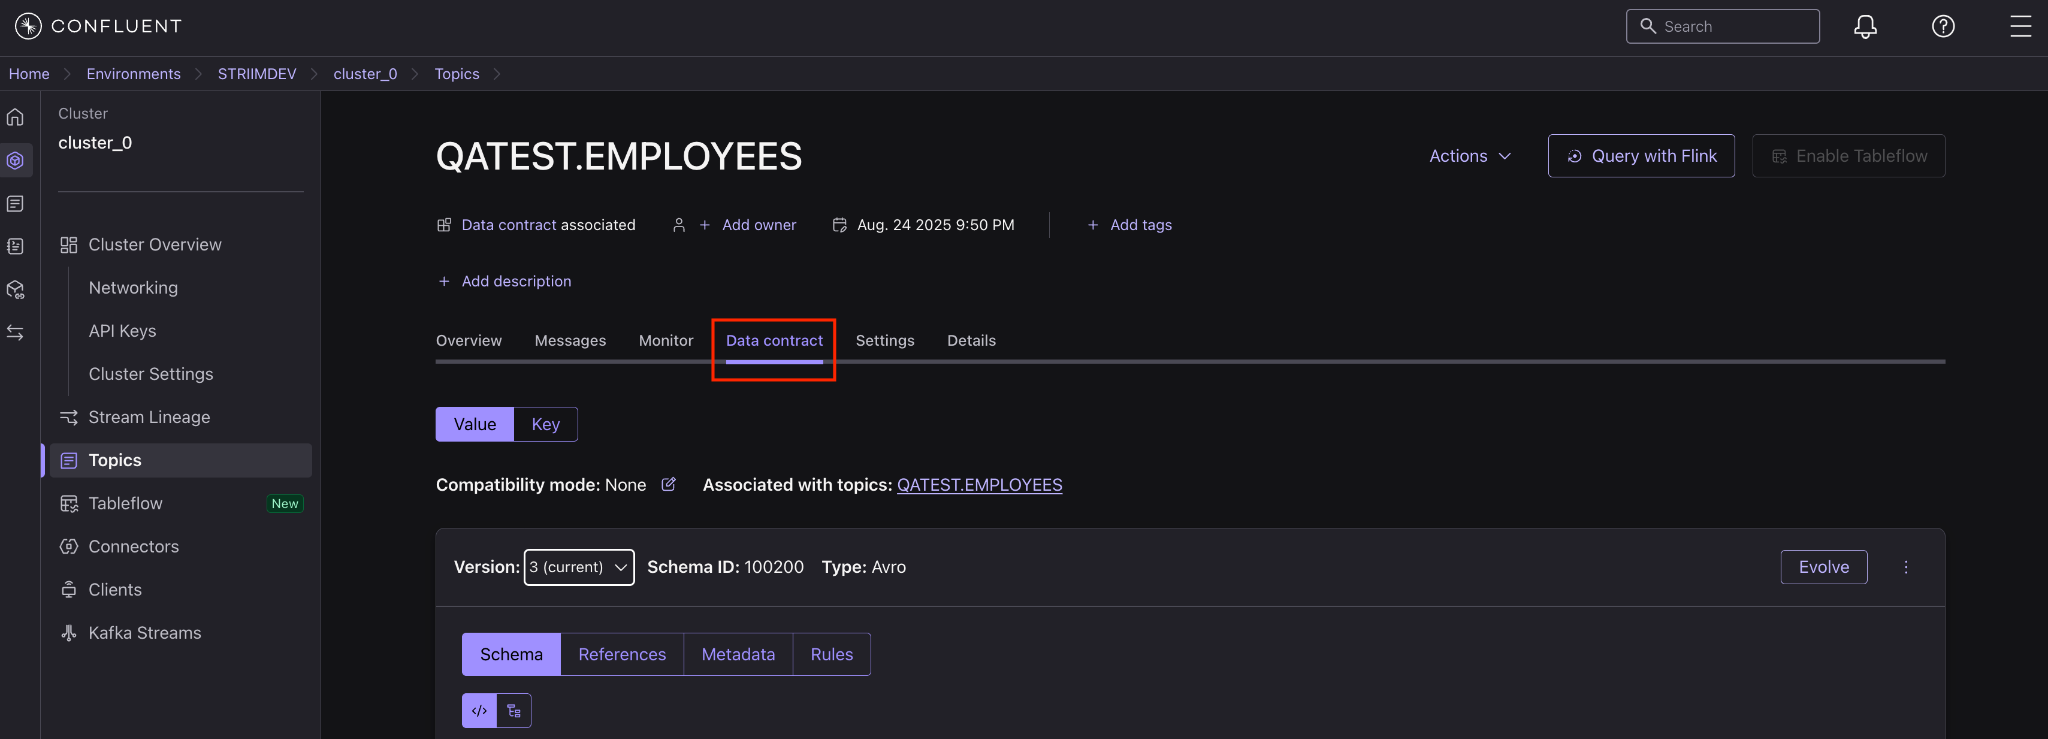Screen dimensions: 2048x739
Task: Open the help question mark icon
Action: coord(1943,27)
